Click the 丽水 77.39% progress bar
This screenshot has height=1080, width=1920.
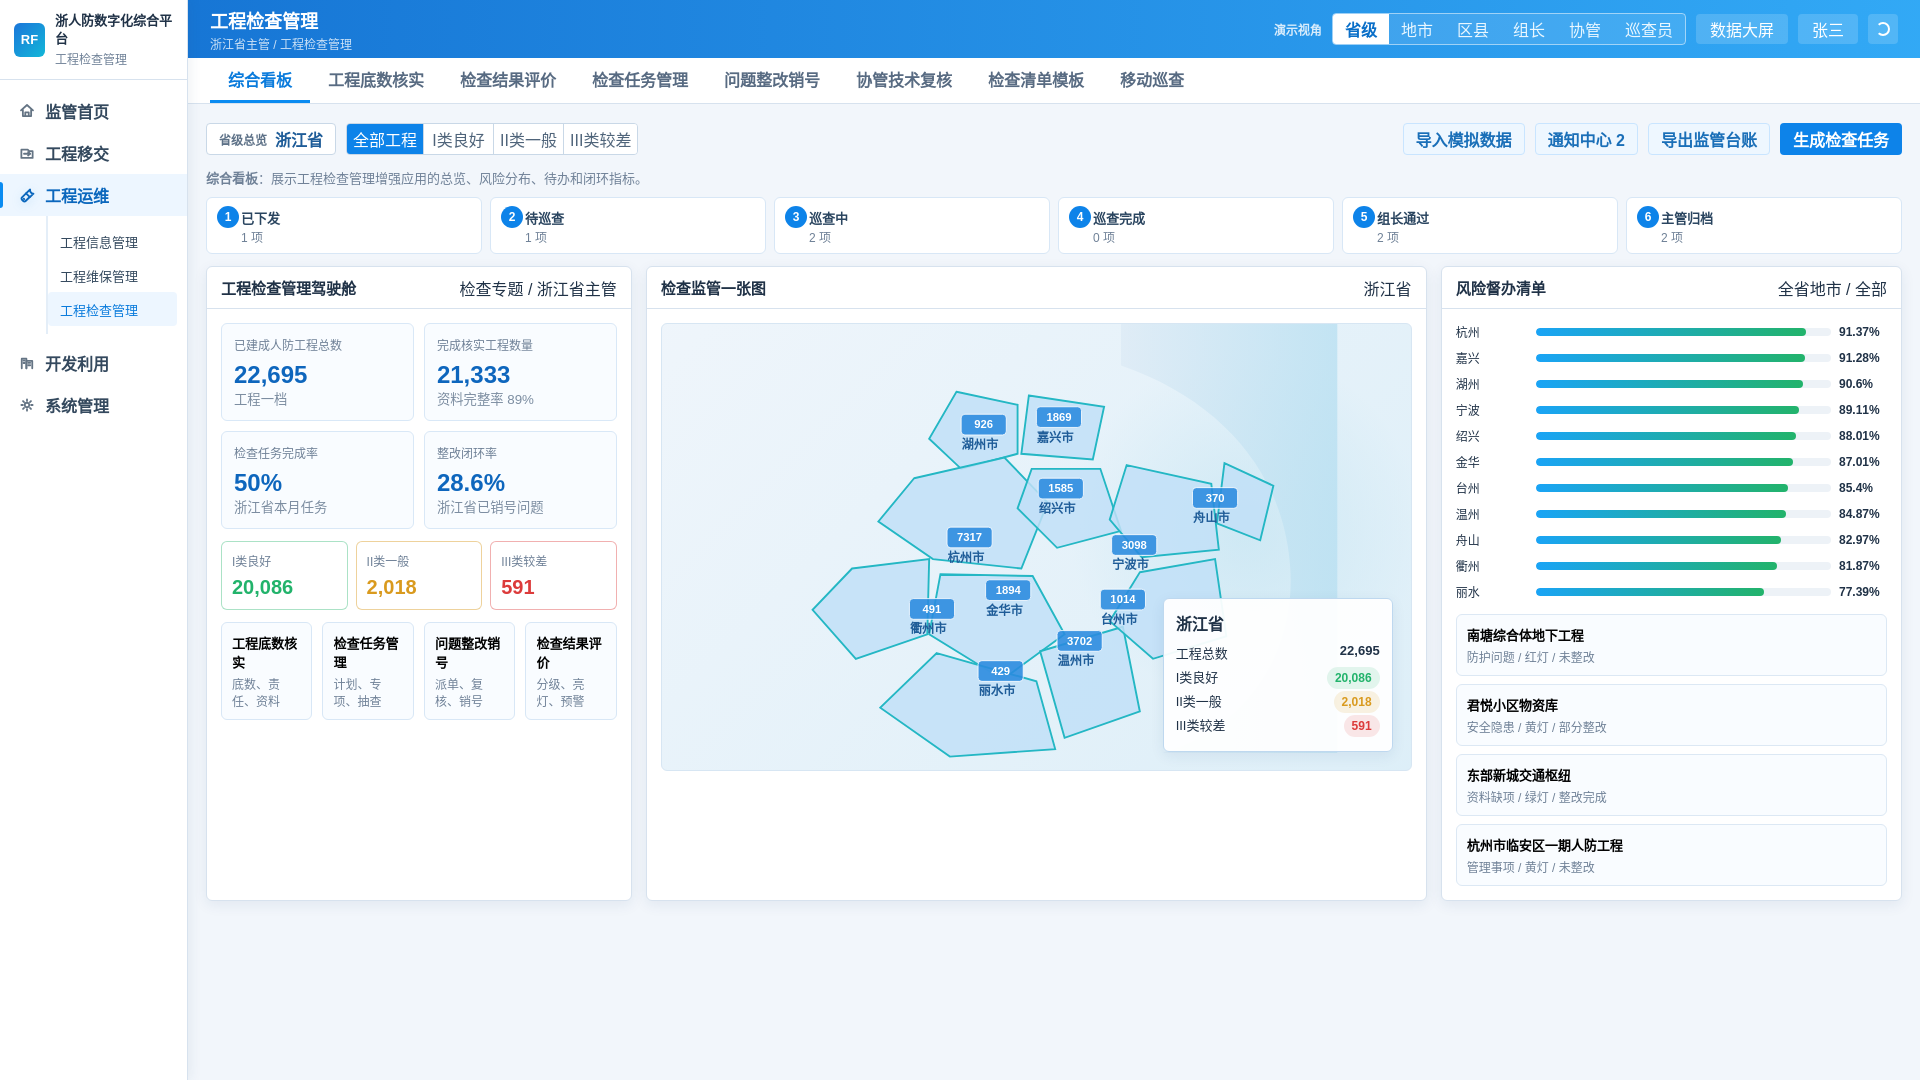pyautogui.click(x=1682, y=592)
